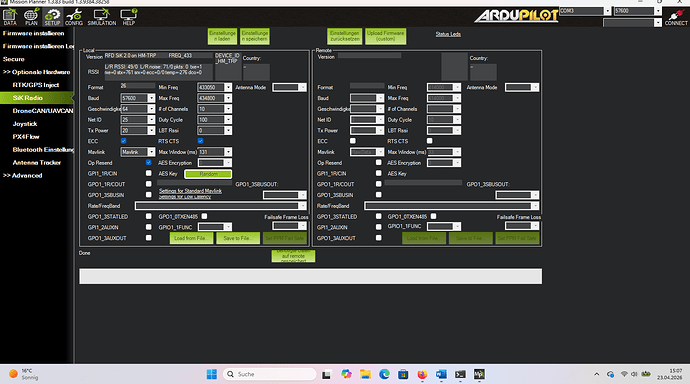Enable the local GPO1_1R/COUT checkbox
This screenshot has width=690, height=384.
(x=149, y=184)
